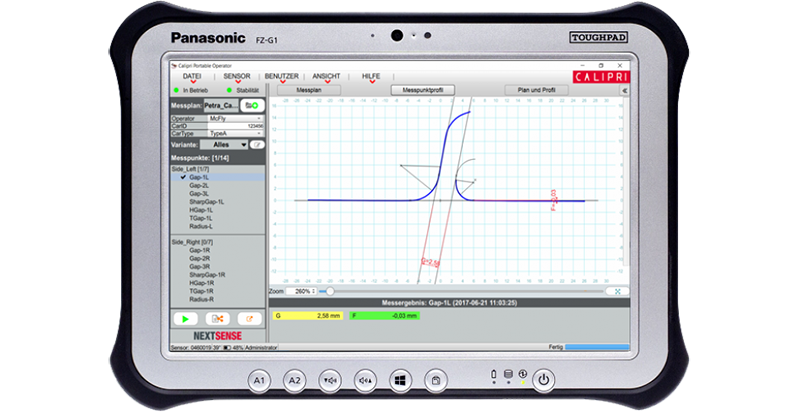Switch to the Plan und Profil tab
The width and height of the screenshot is (800, 412).
click(536, 90)
